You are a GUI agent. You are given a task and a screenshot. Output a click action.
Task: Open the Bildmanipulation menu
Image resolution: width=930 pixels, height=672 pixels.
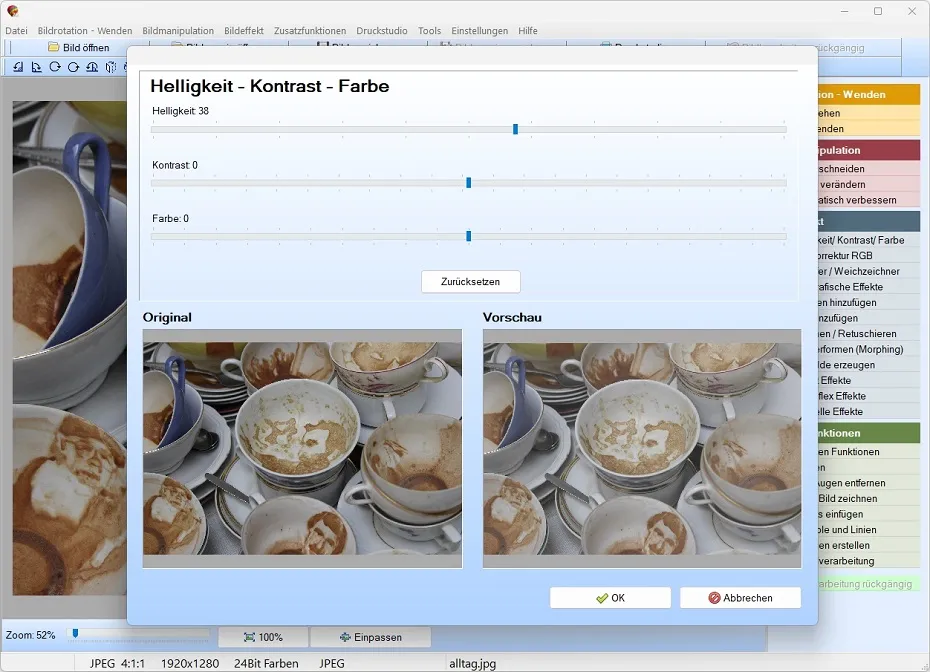[178, 31]
